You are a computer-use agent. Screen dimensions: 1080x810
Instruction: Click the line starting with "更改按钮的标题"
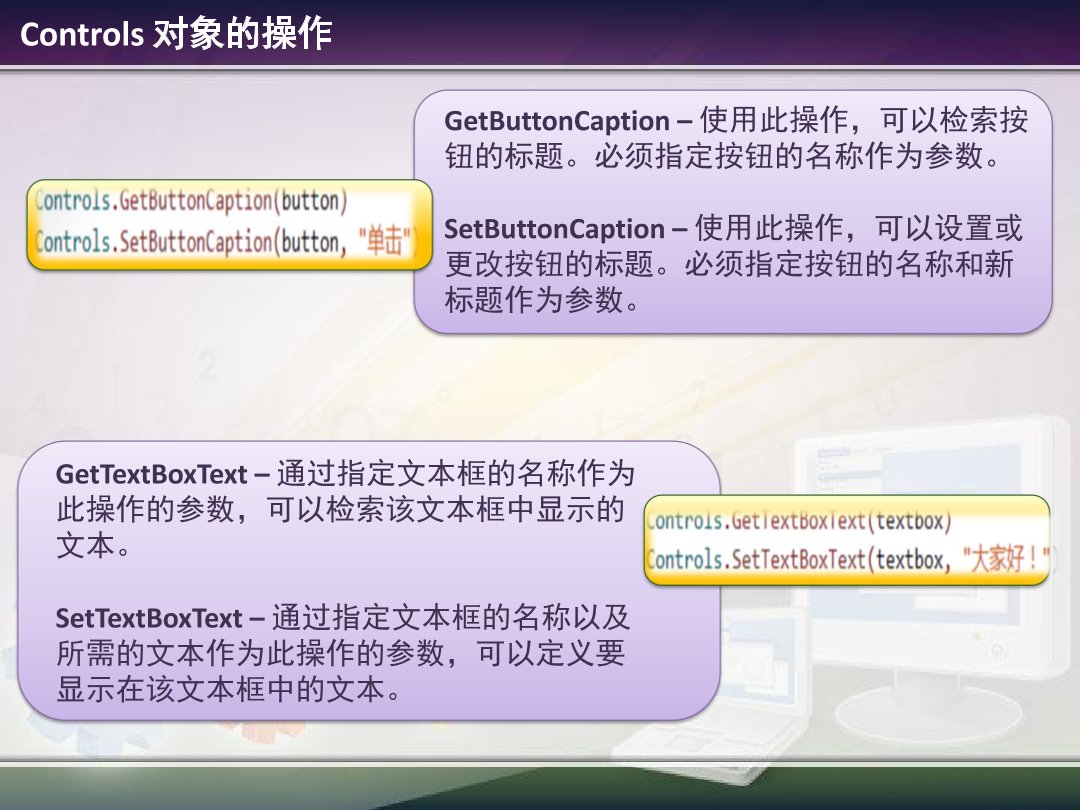click(x=729, y=264)
